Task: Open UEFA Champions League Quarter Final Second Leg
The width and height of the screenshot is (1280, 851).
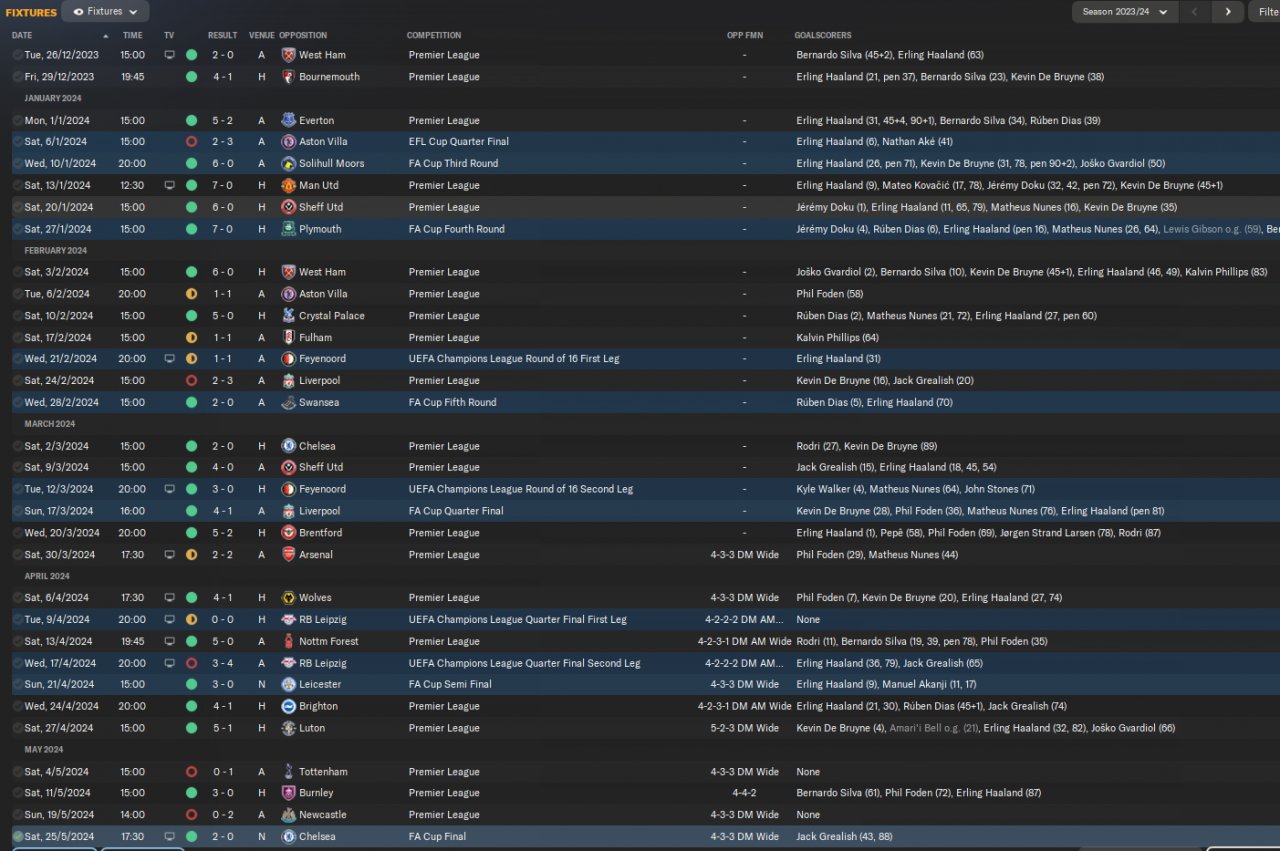Action: pos(524,663)
